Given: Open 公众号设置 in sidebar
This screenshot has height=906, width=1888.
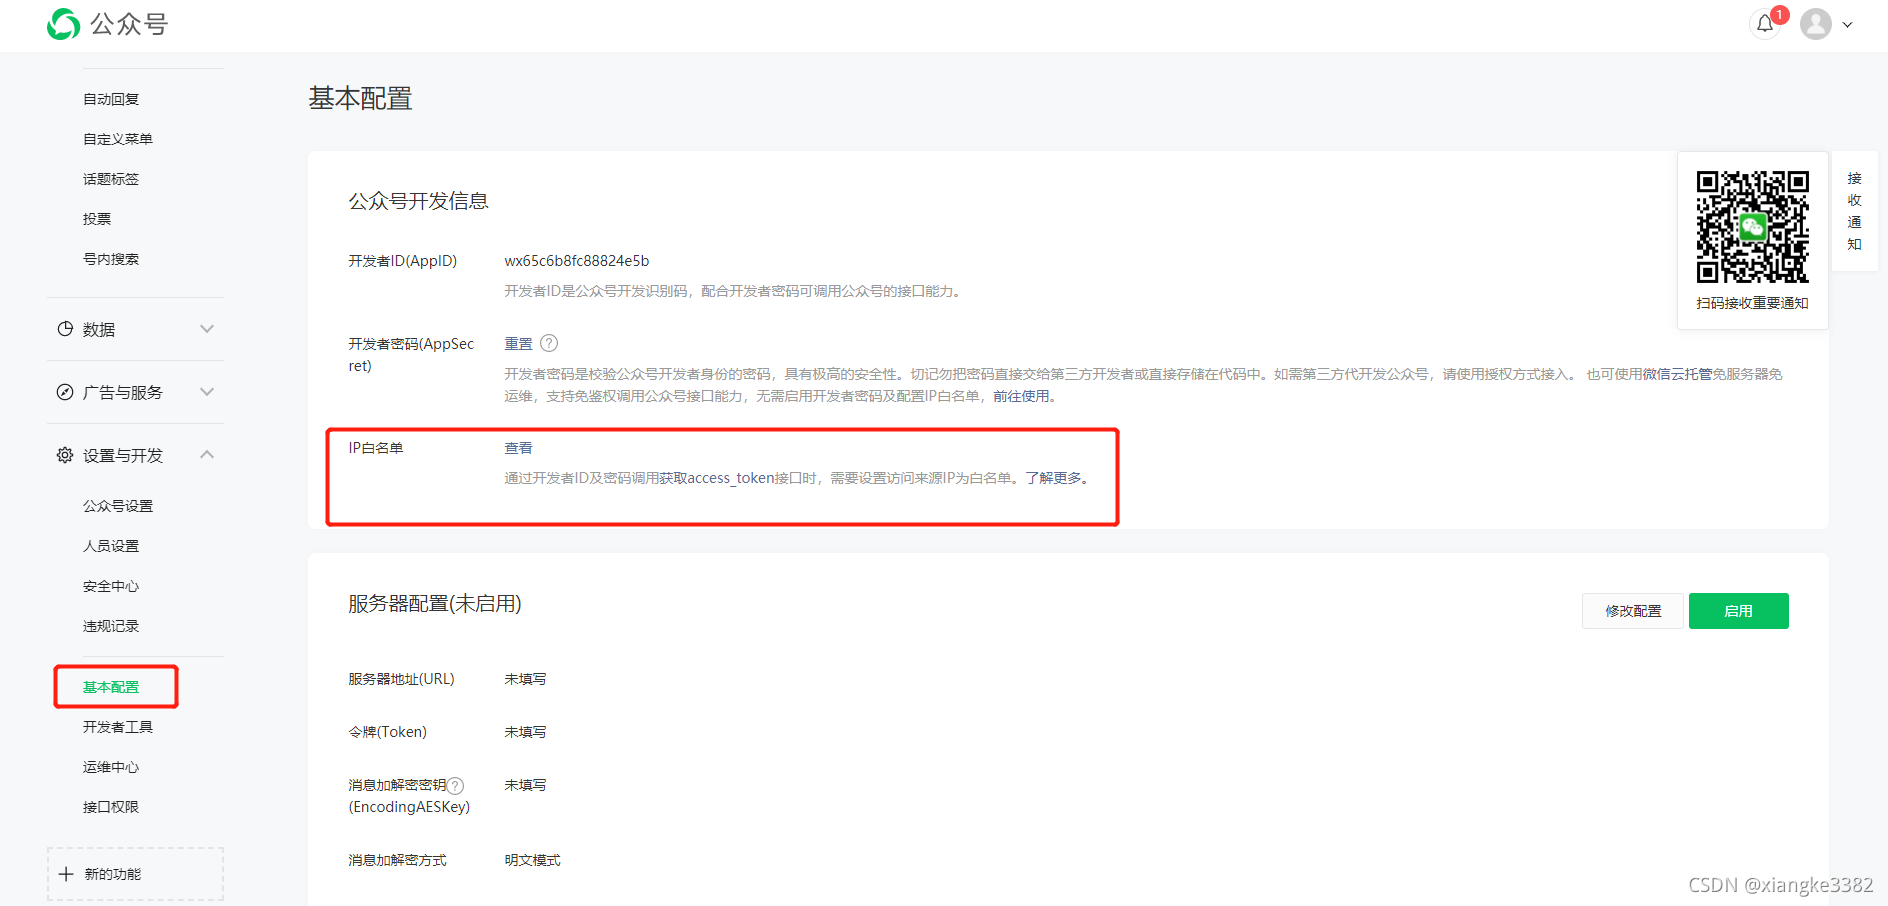Looking at the screenshot, I should [118, 506].
